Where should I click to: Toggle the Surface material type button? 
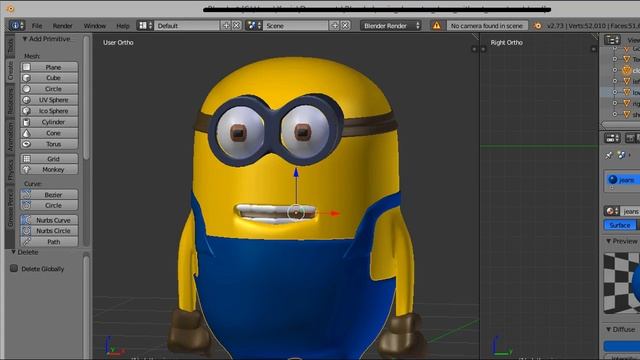tap(620, 225)
